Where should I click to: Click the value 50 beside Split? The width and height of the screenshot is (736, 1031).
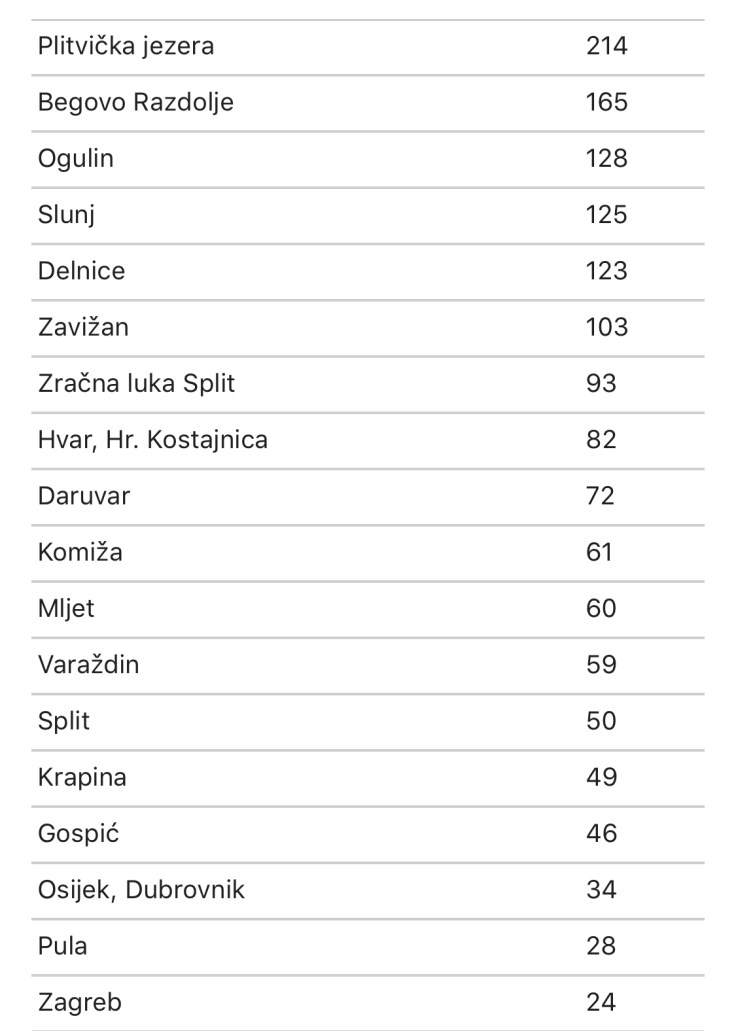[x=601, y=721]
